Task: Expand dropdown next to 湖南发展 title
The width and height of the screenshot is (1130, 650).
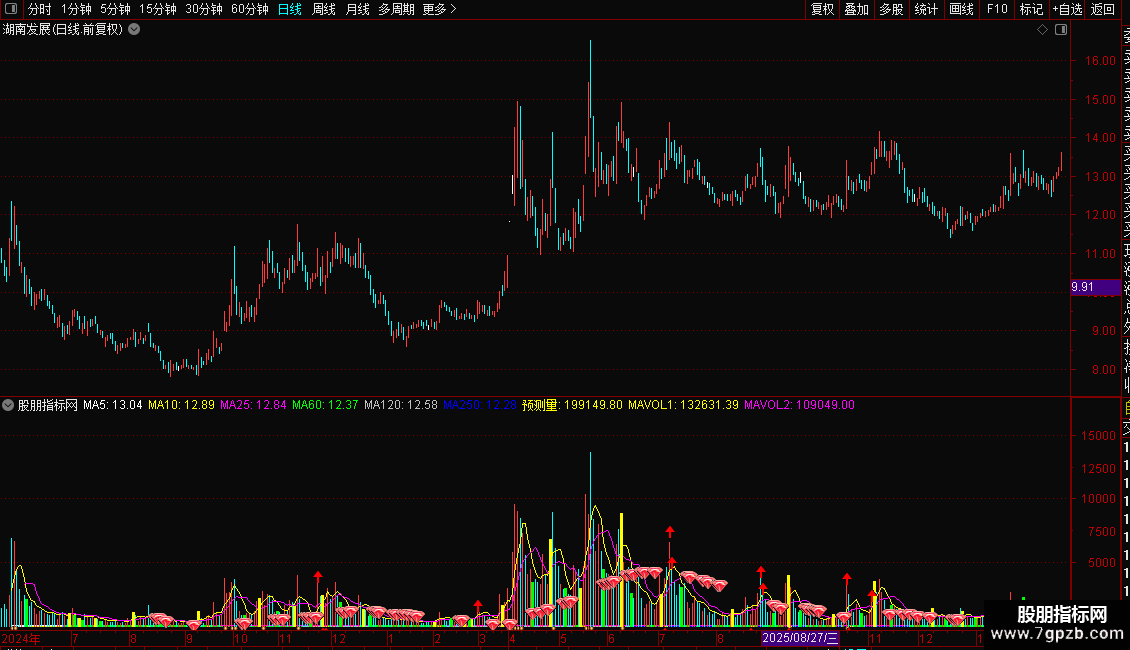Action: pyautogui.click(x=134, y=30)
